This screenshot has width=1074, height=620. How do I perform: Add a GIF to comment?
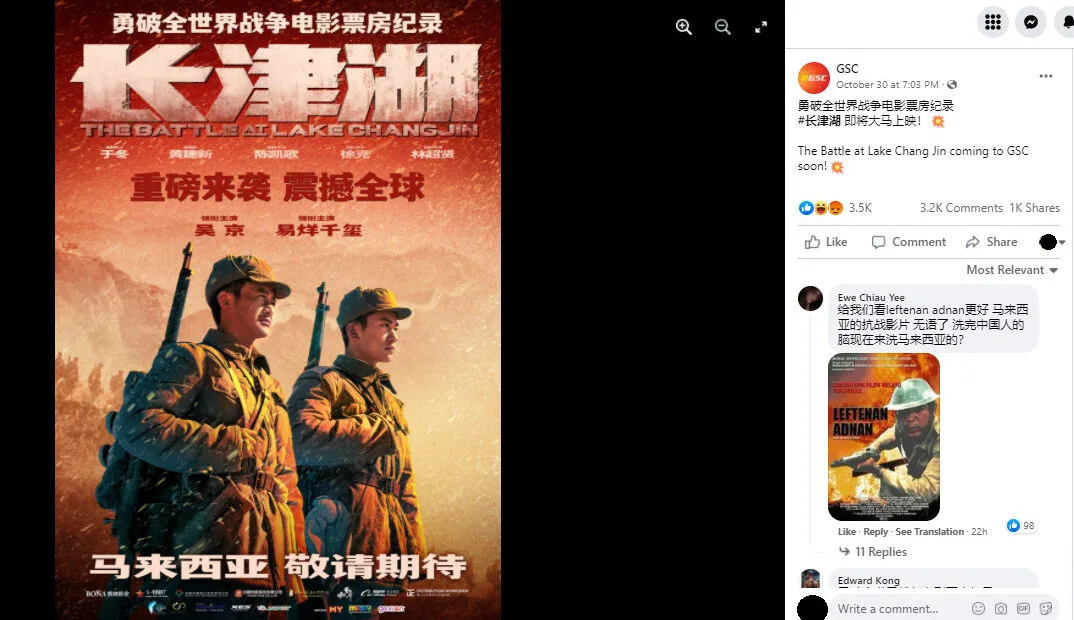pyautogui.click(x=1023, y=608)
